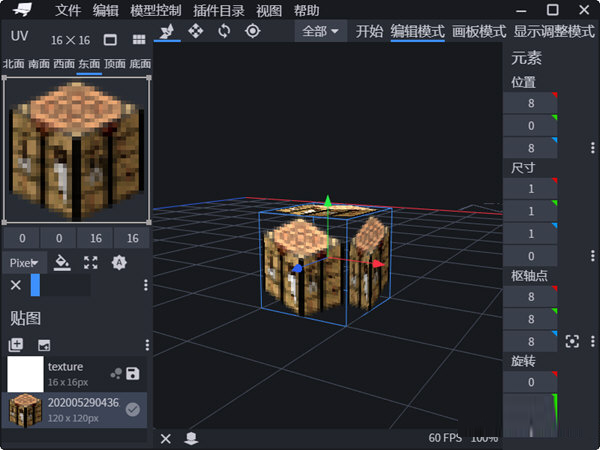The height and width of the screenshot is (450, 600).
Task: Select the 顶面 face button
Action: click(115, 63)
